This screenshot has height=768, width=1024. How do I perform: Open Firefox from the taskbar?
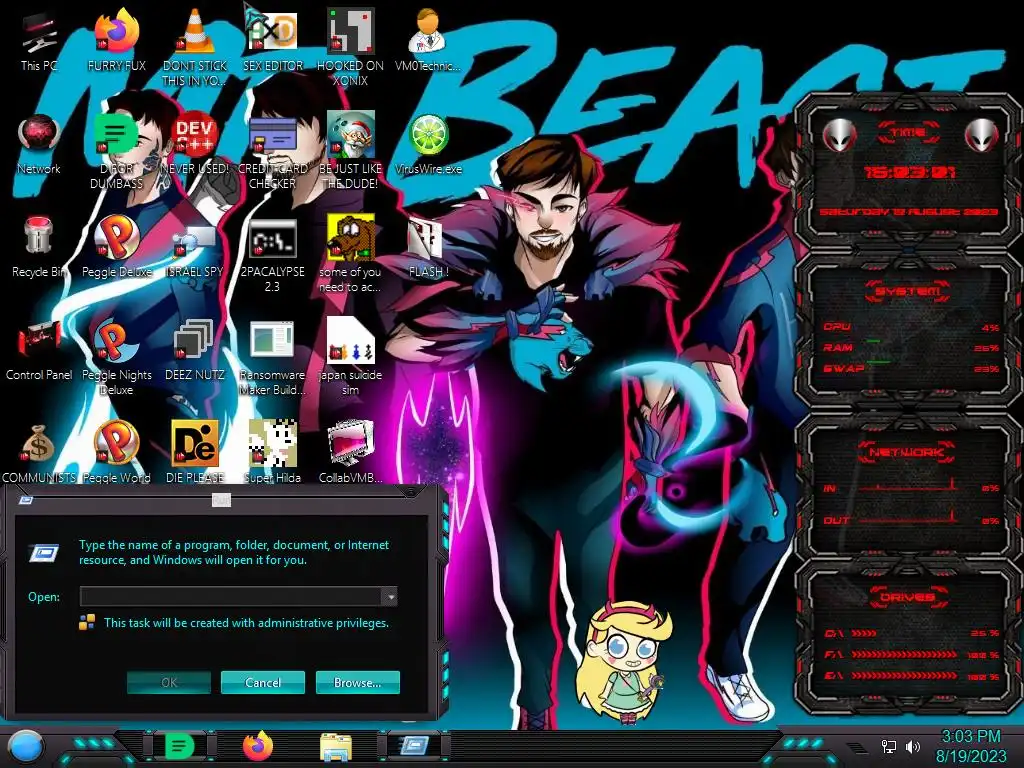point(258,746)
